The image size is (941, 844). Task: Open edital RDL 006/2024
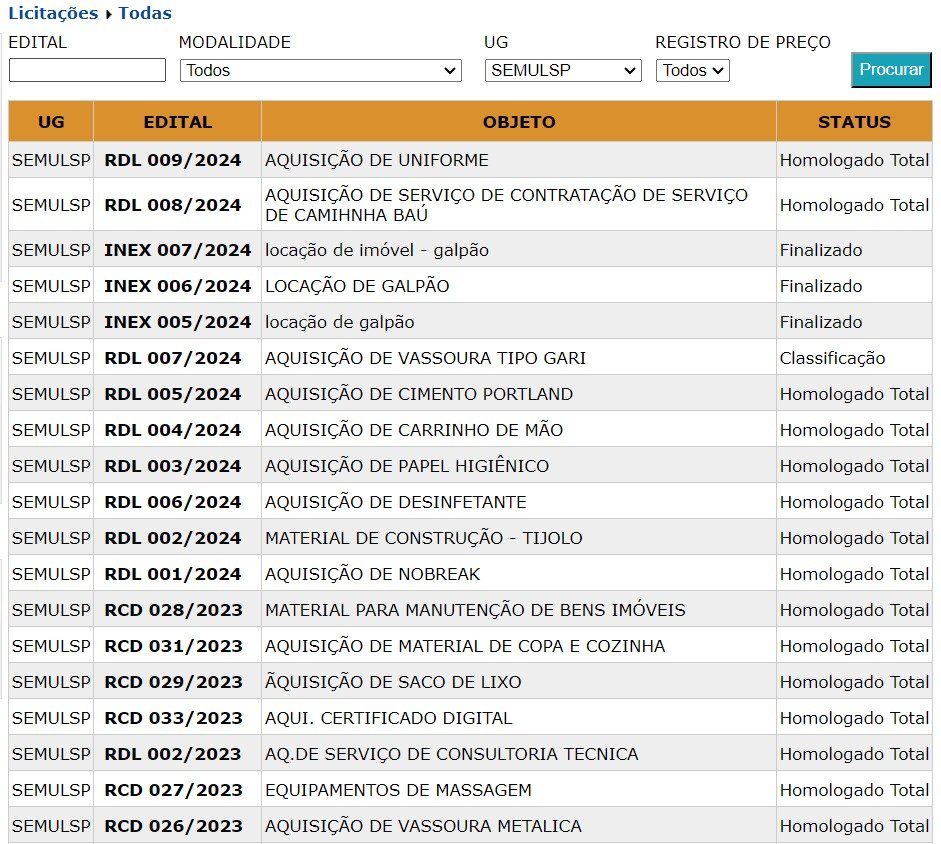pos(173,502)
